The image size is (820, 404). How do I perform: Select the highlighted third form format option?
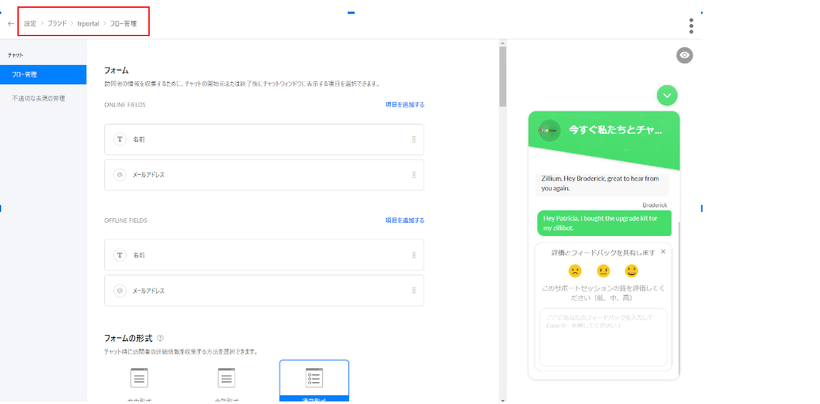(314, 379)
